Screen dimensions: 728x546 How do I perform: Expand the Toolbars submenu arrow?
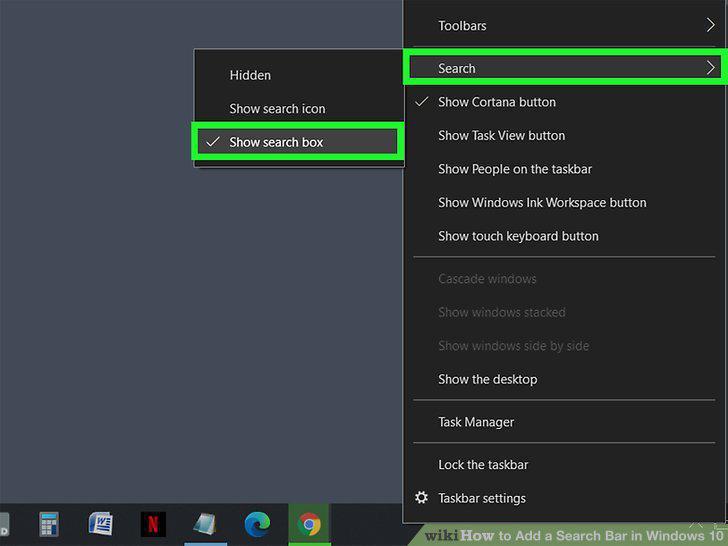tap(710, 25)
